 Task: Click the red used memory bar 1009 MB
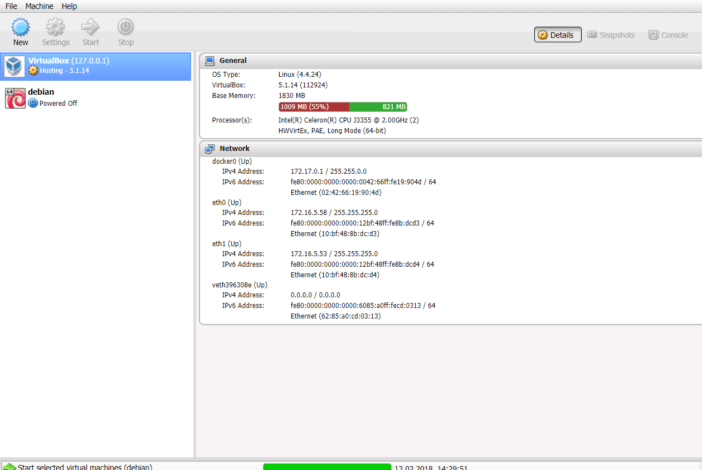pos(314,107)
